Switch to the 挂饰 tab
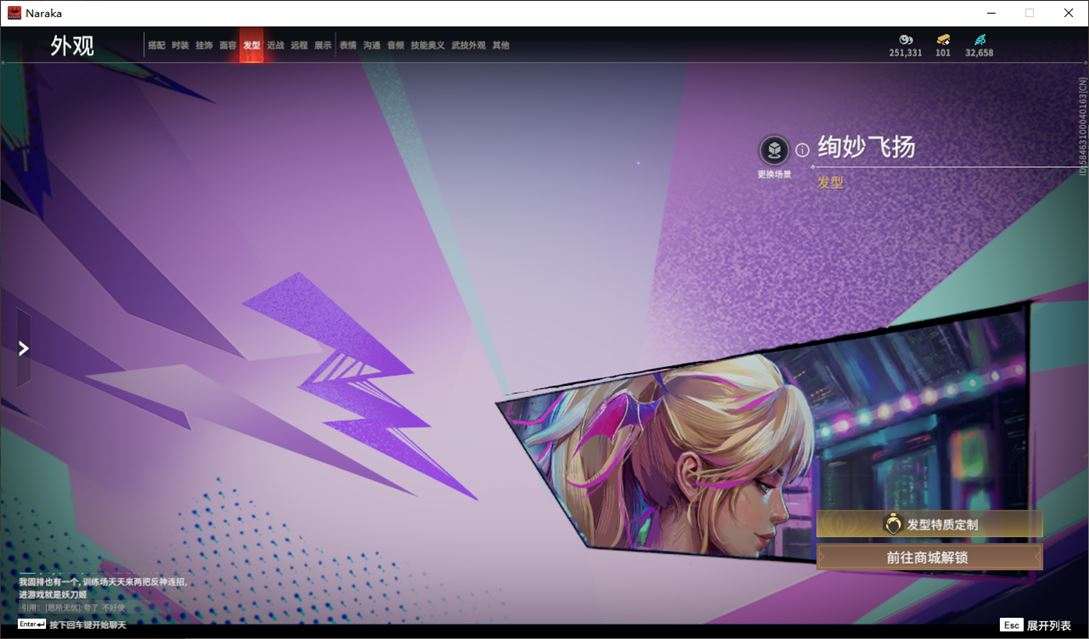Viewport: 1089px width, 639px height. click(x=204, y=45)
